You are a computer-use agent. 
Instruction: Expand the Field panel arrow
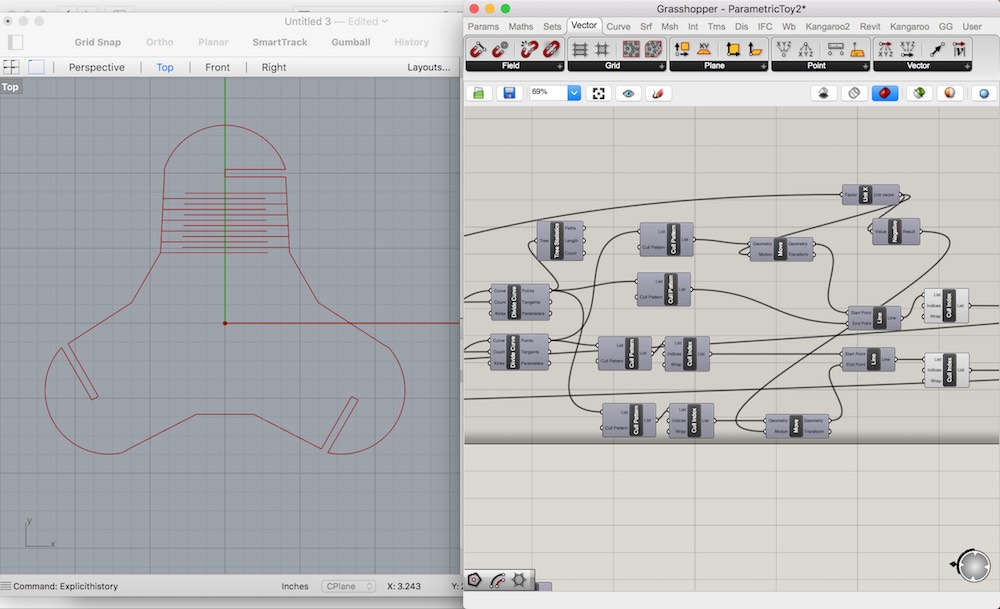coord(559,66)
